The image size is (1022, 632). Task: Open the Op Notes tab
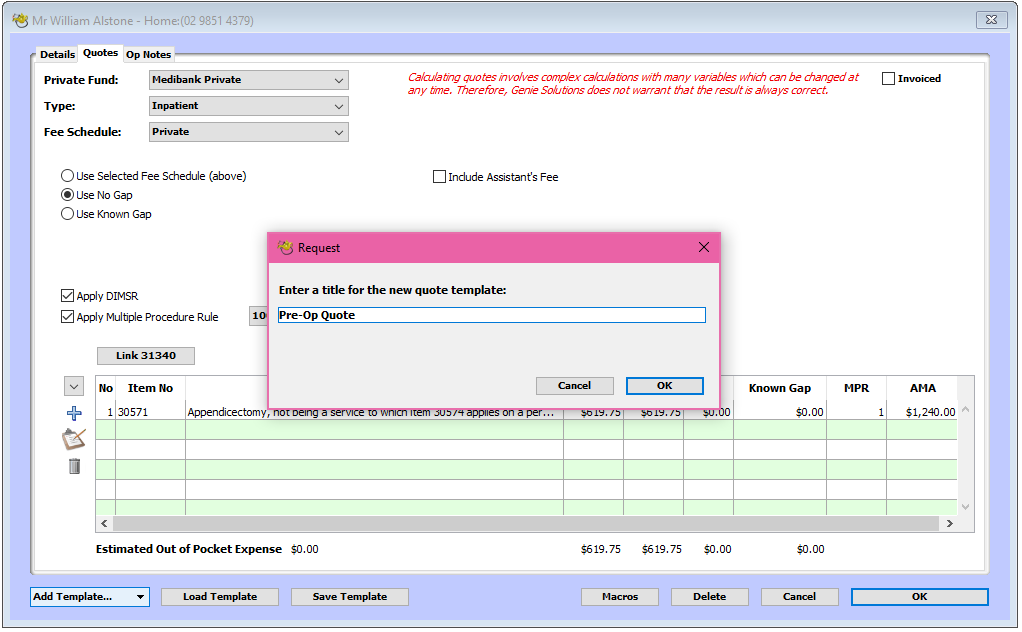click(x=148, y=54)
